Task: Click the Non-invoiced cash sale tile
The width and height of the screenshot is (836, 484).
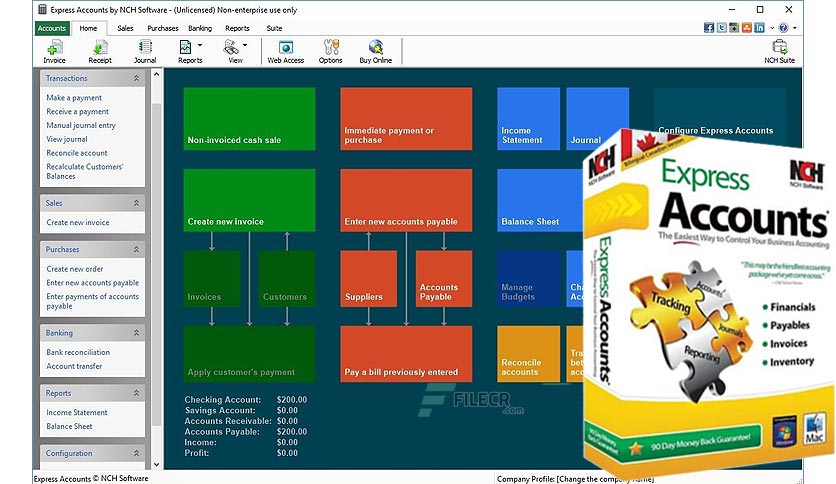Action: point(249,119)
